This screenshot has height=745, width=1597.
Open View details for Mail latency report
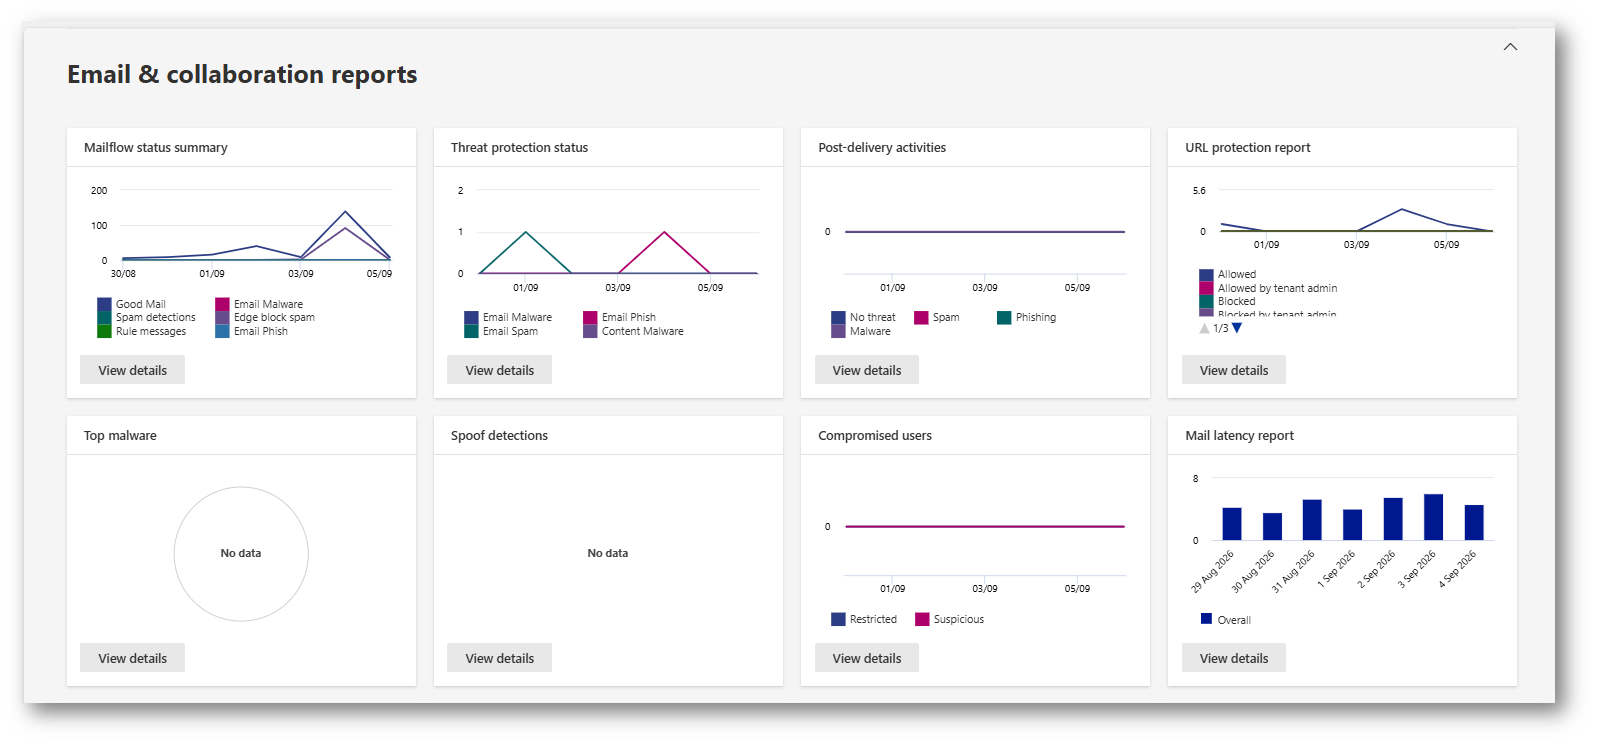click(1234, 658)
